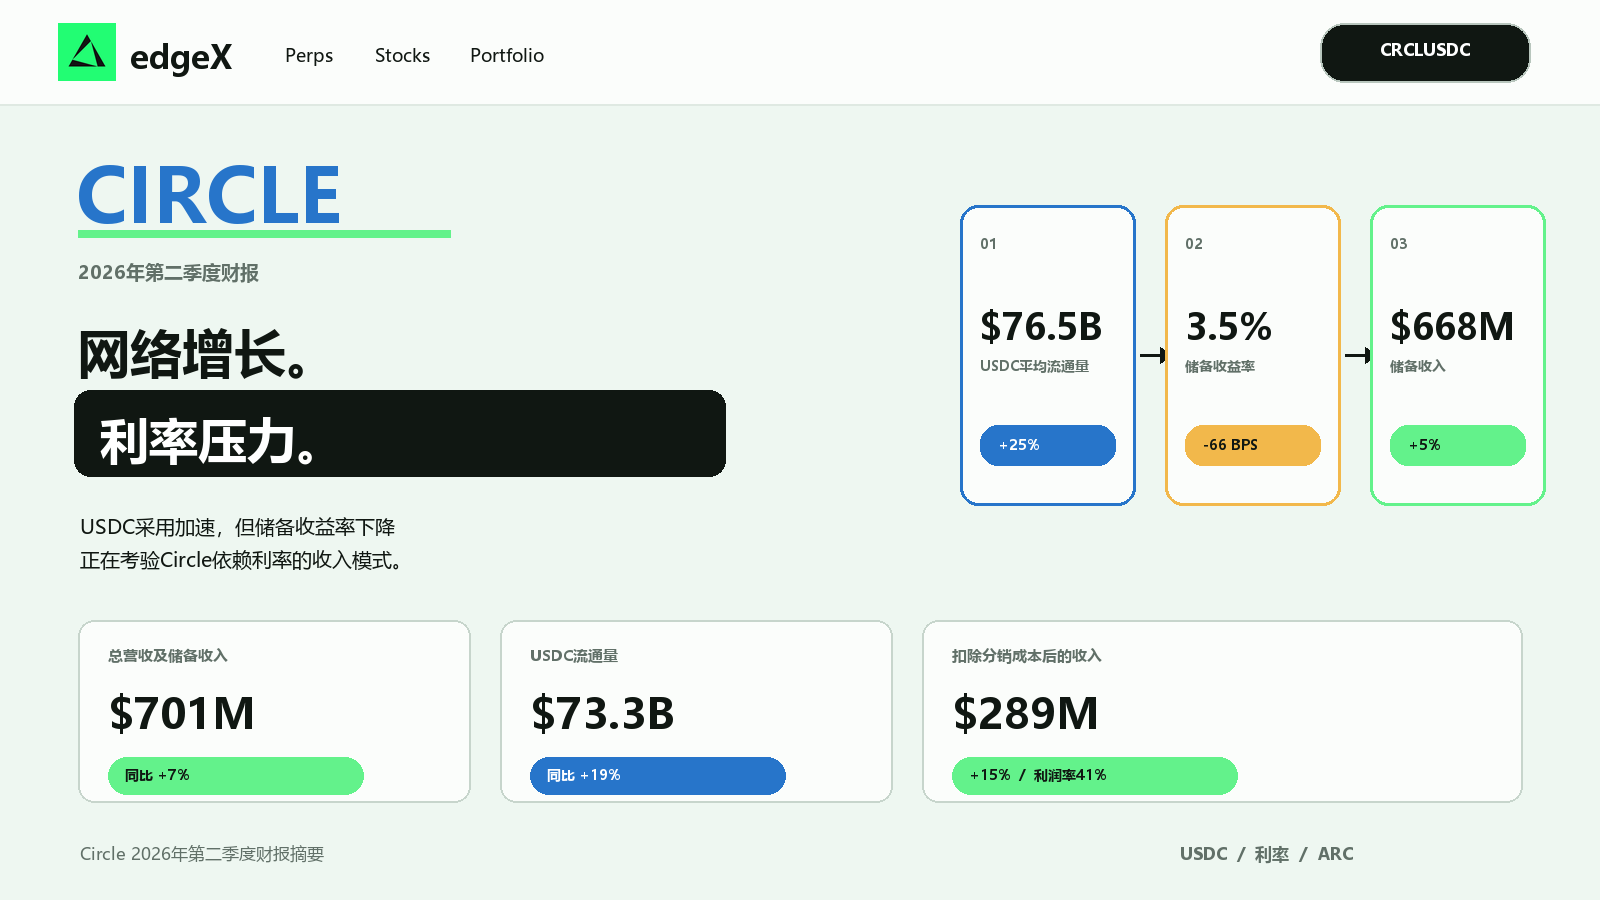Screen dimensions: 1600x900
Task: Click the +15% / 利润率41% badge
Action: click(1095, 776)
